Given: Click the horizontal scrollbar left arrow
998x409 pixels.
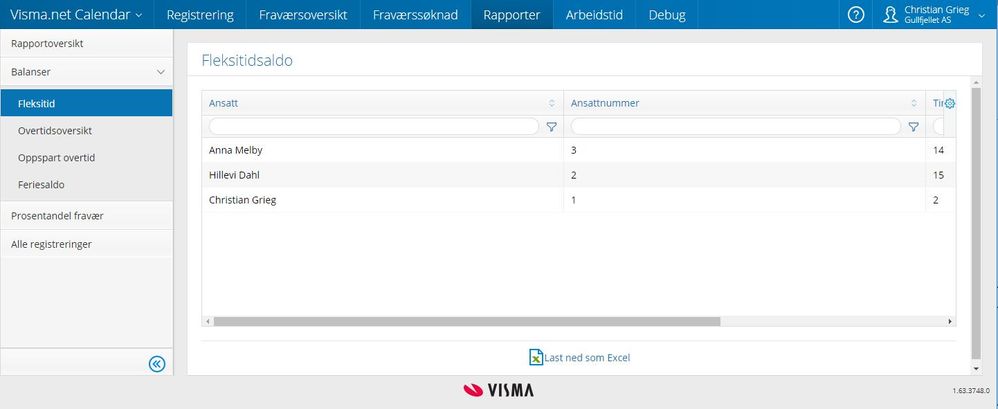Looking at the screenshot, I should [x=207, y=322].
